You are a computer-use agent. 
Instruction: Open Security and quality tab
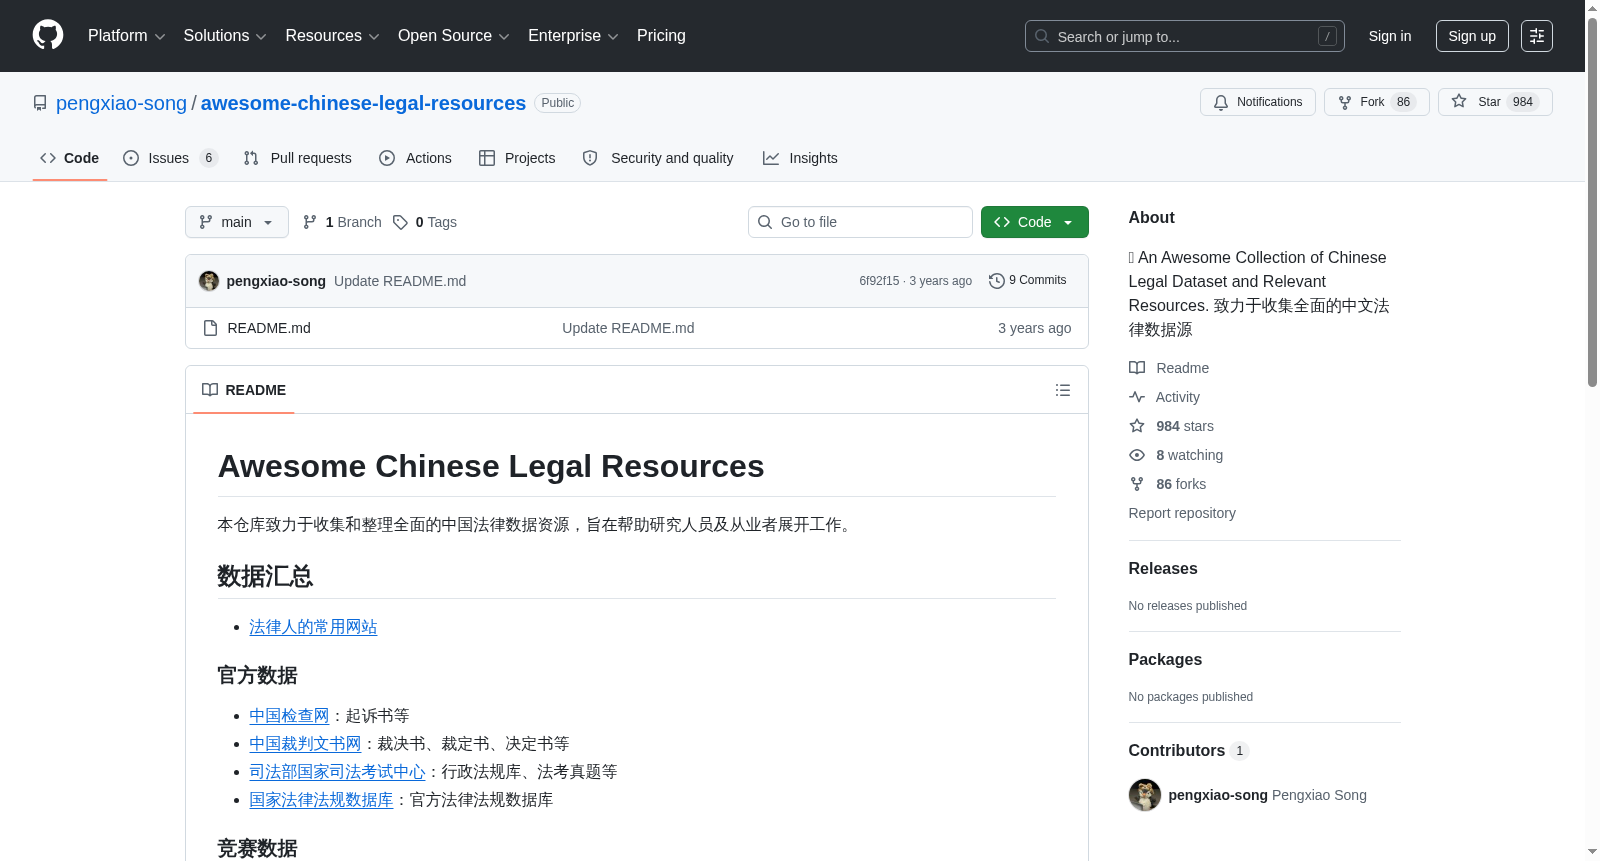658,158
